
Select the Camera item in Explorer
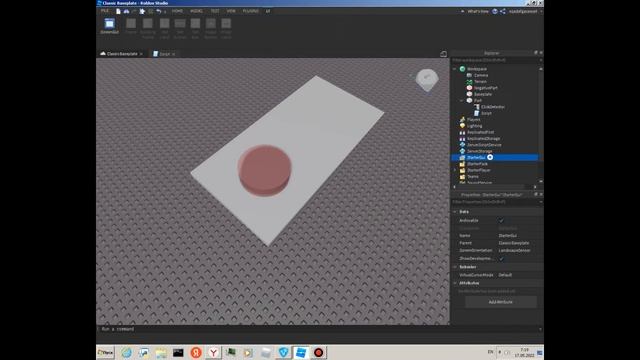click(x=480, y=75)
